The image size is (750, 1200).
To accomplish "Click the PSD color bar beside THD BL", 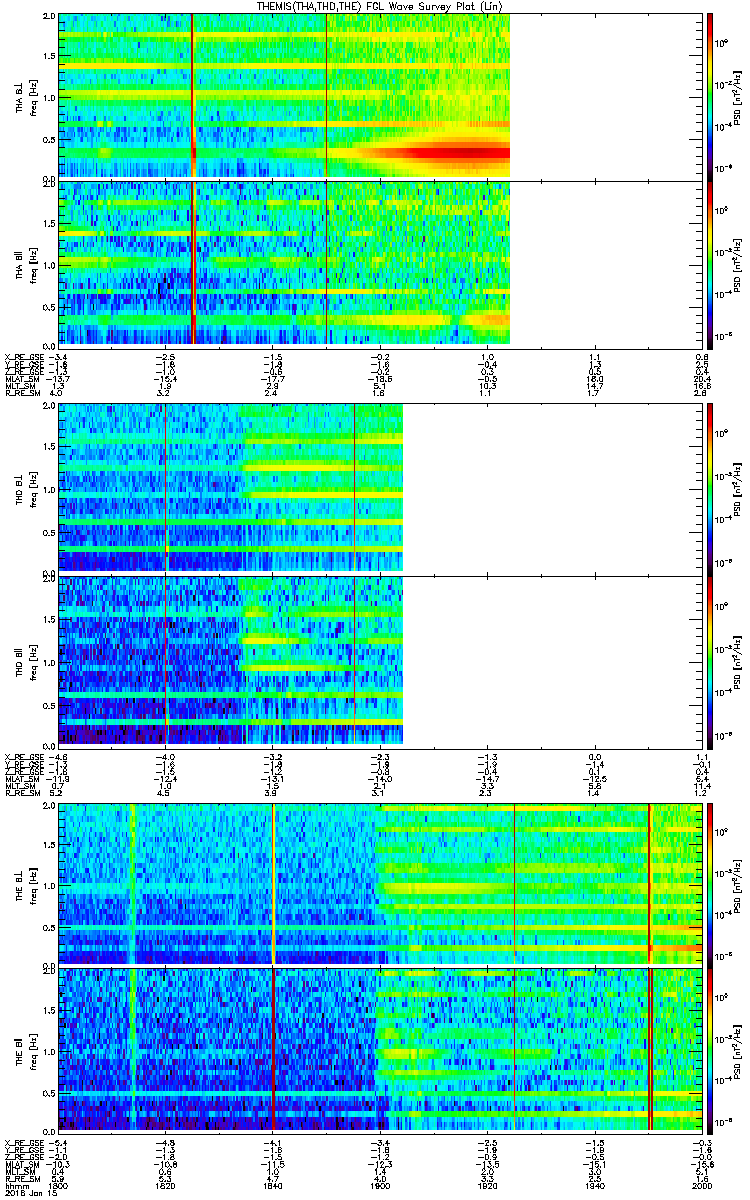I will [709, 489].
